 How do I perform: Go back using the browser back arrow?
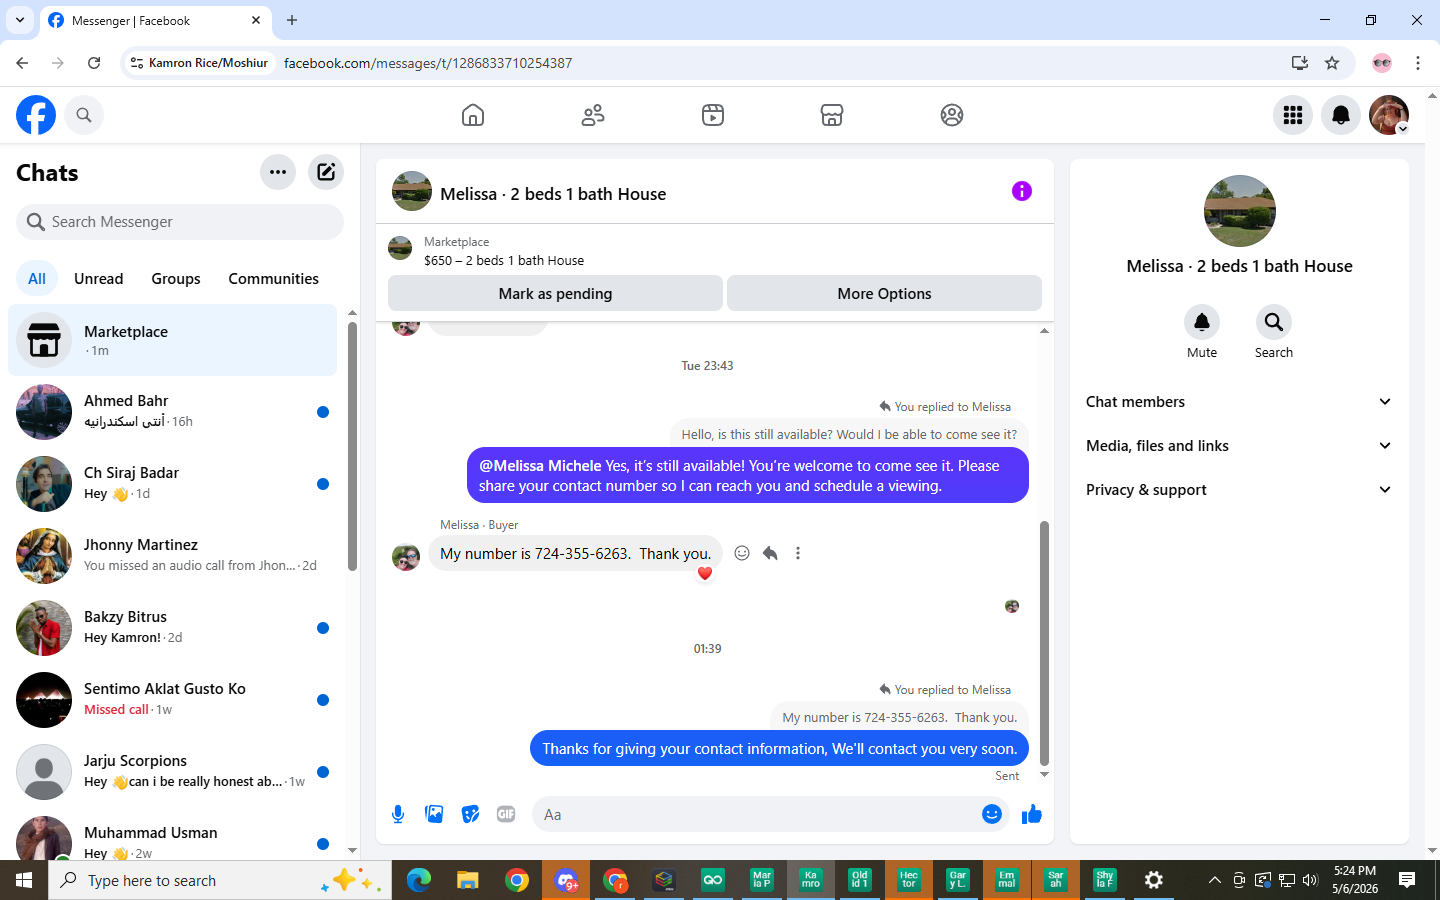[22, 63]
